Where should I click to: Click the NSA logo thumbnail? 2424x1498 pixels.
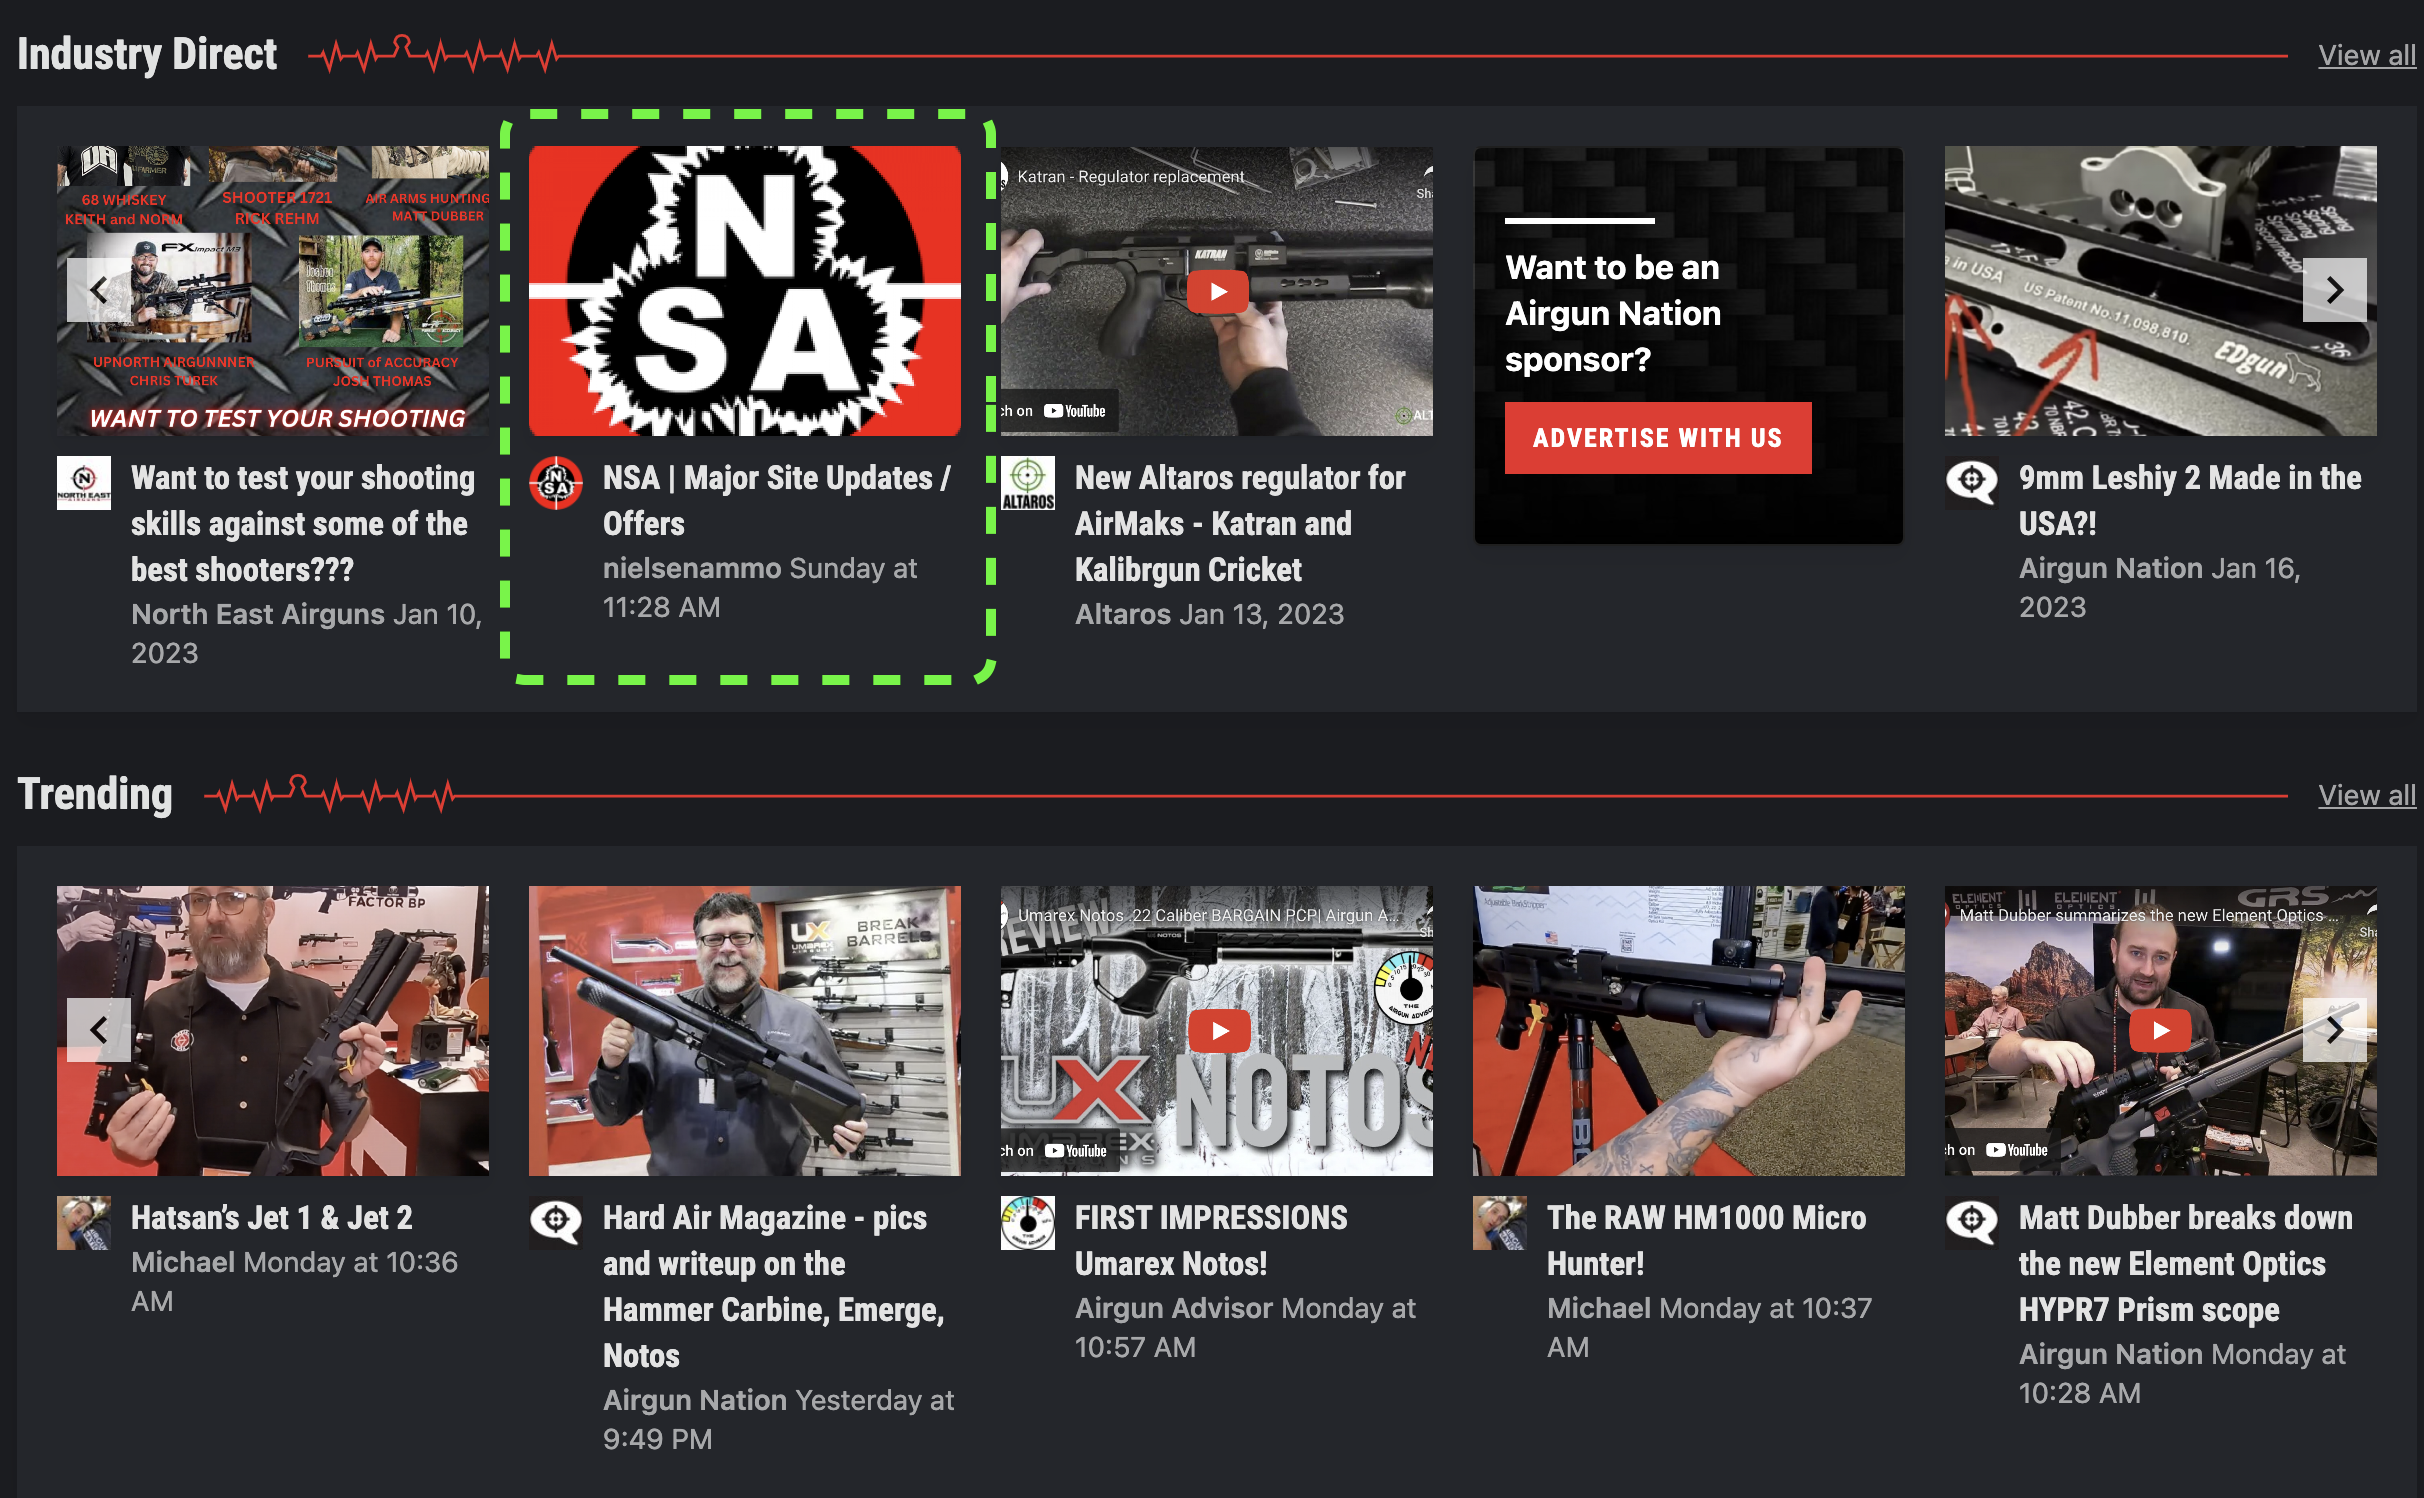[745, 291]
